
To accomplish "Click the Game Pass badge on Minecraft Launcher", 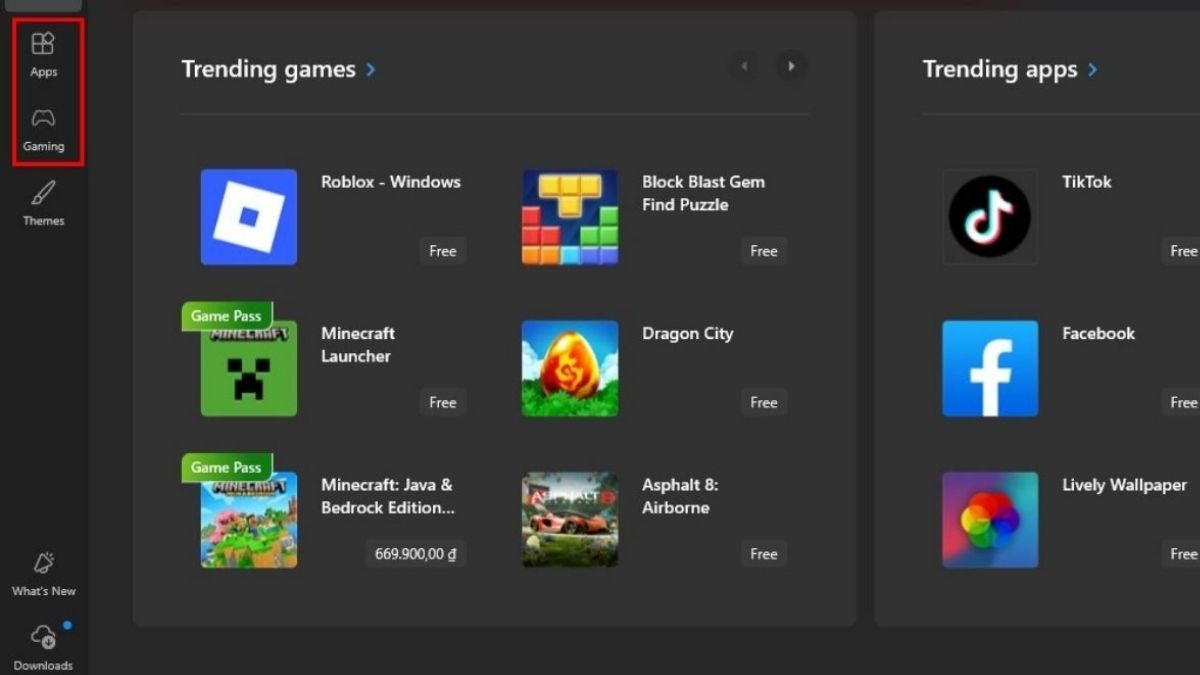I will point(226,315).
